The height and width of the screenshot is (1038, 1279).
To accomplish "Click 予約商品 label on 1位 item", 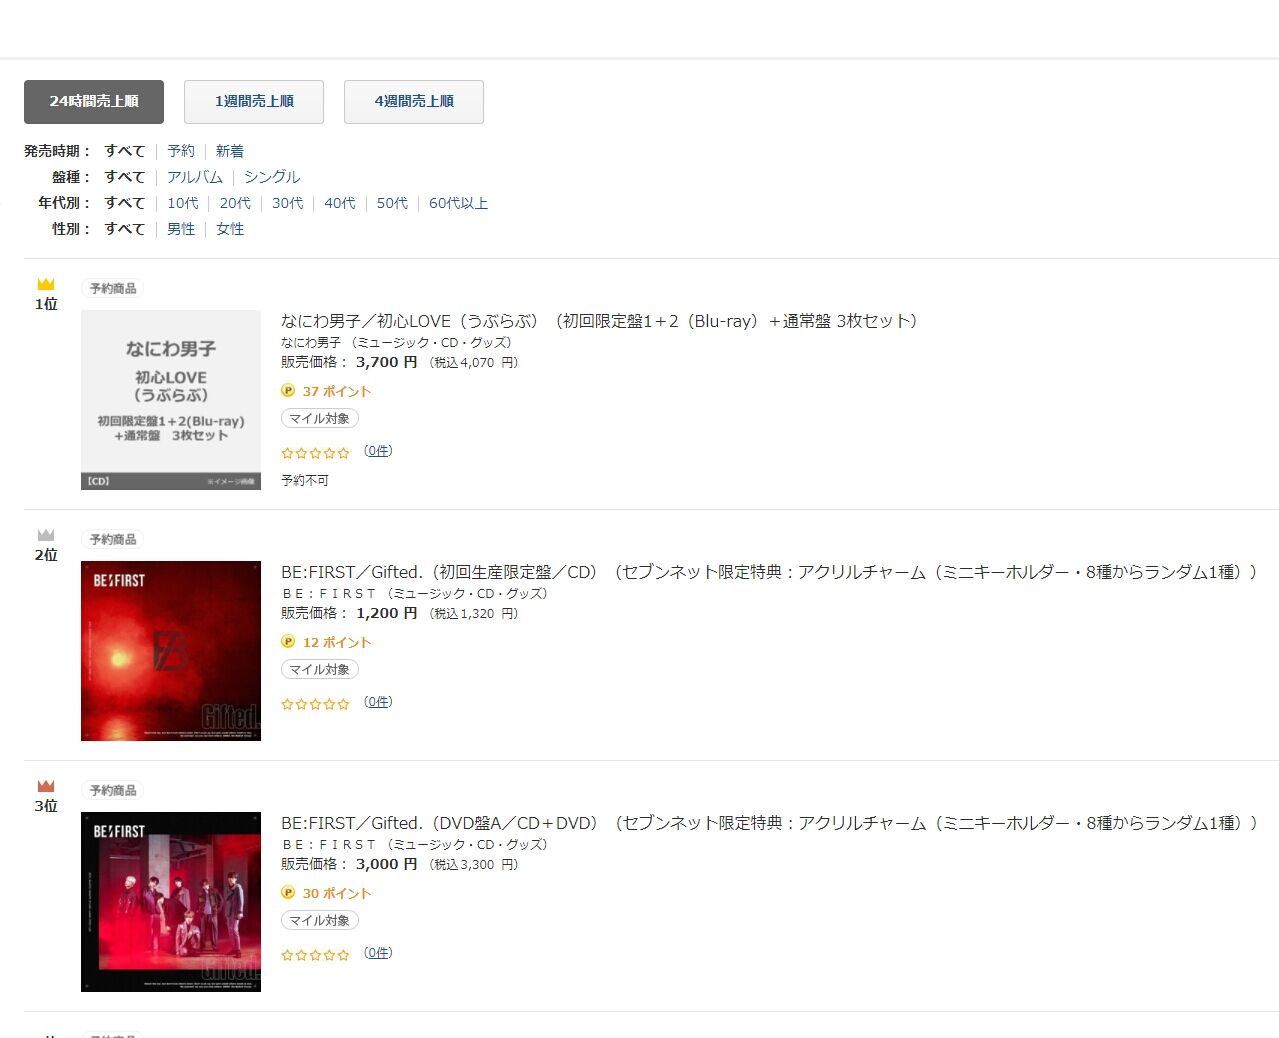I will tap(113, 289).
